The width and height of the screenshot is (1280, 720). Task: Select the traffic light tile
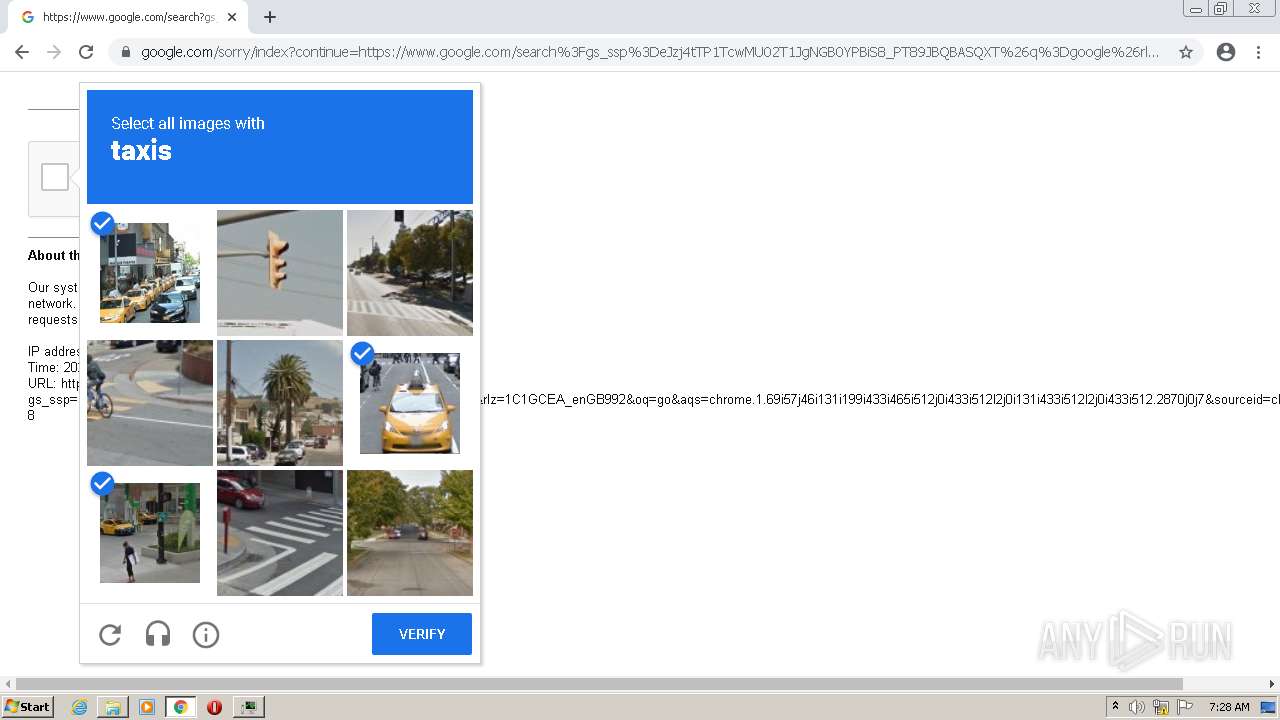click(280, 273)
